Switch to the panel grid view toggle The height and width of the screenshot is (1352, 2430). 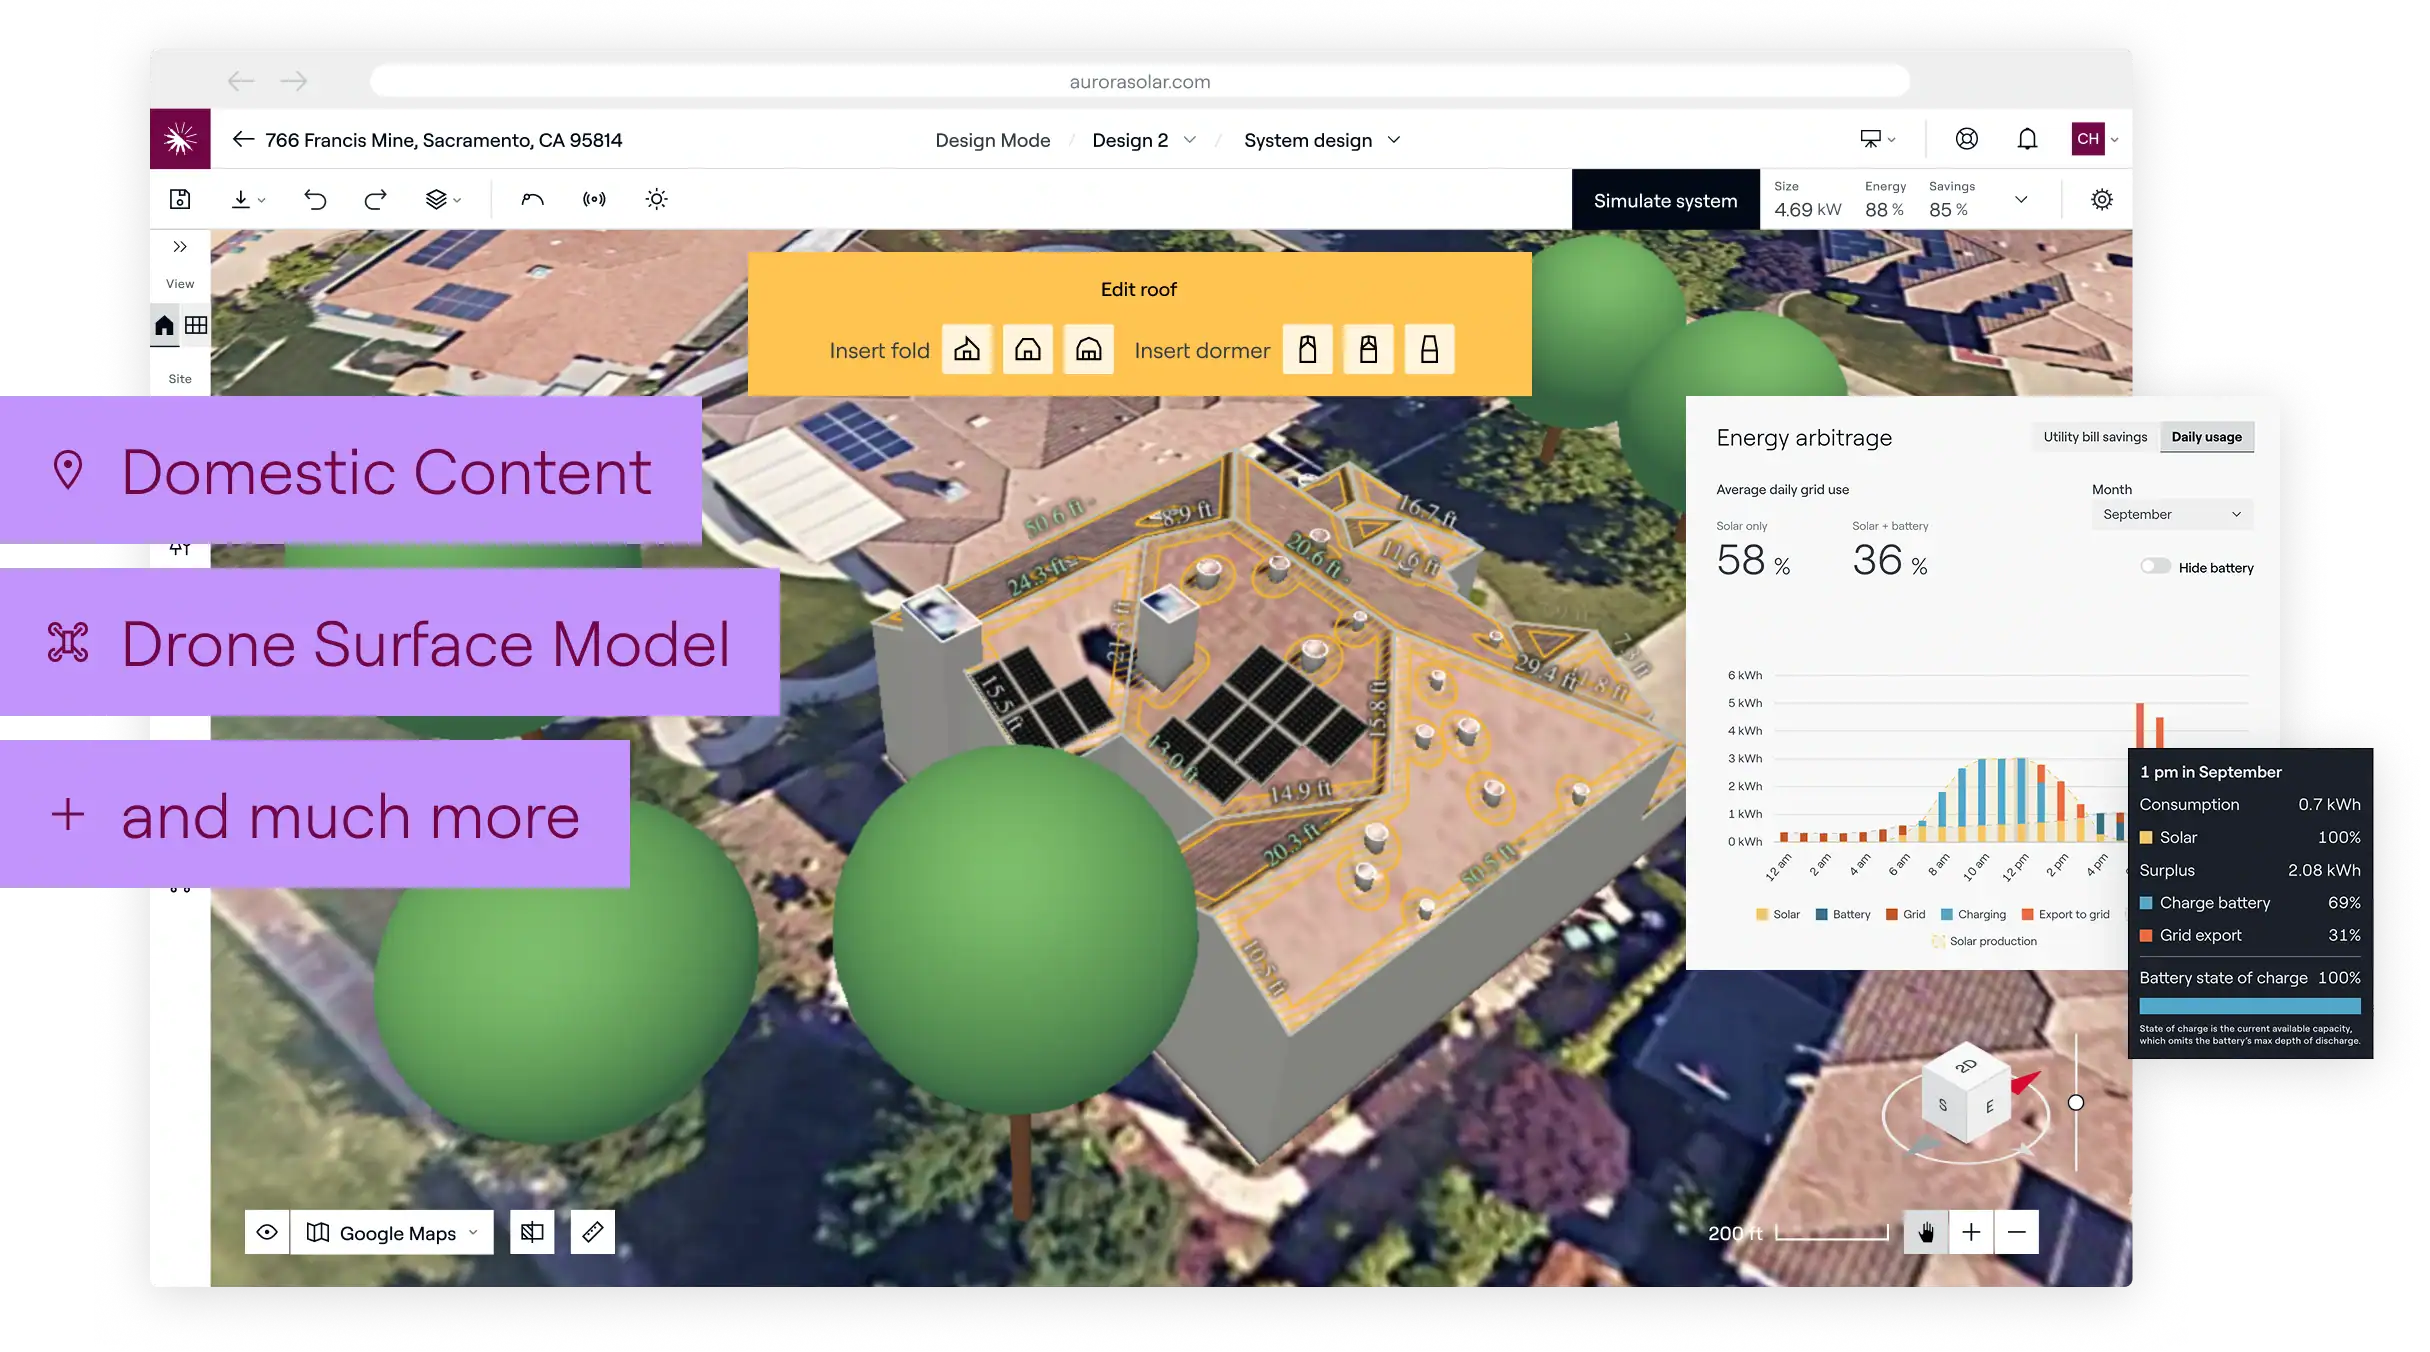(196, 325)
